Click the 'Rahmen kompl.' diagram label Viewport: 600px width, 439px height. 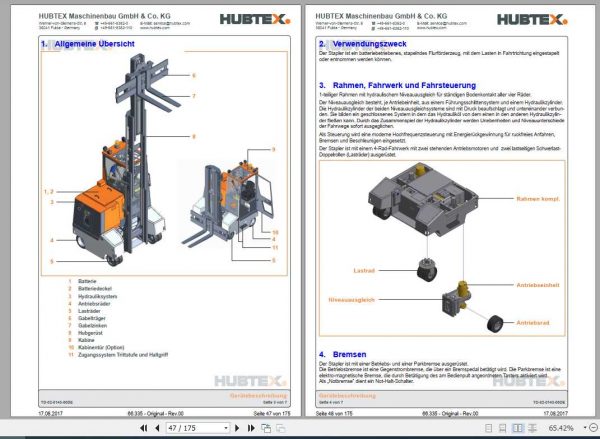pos(538,199)
